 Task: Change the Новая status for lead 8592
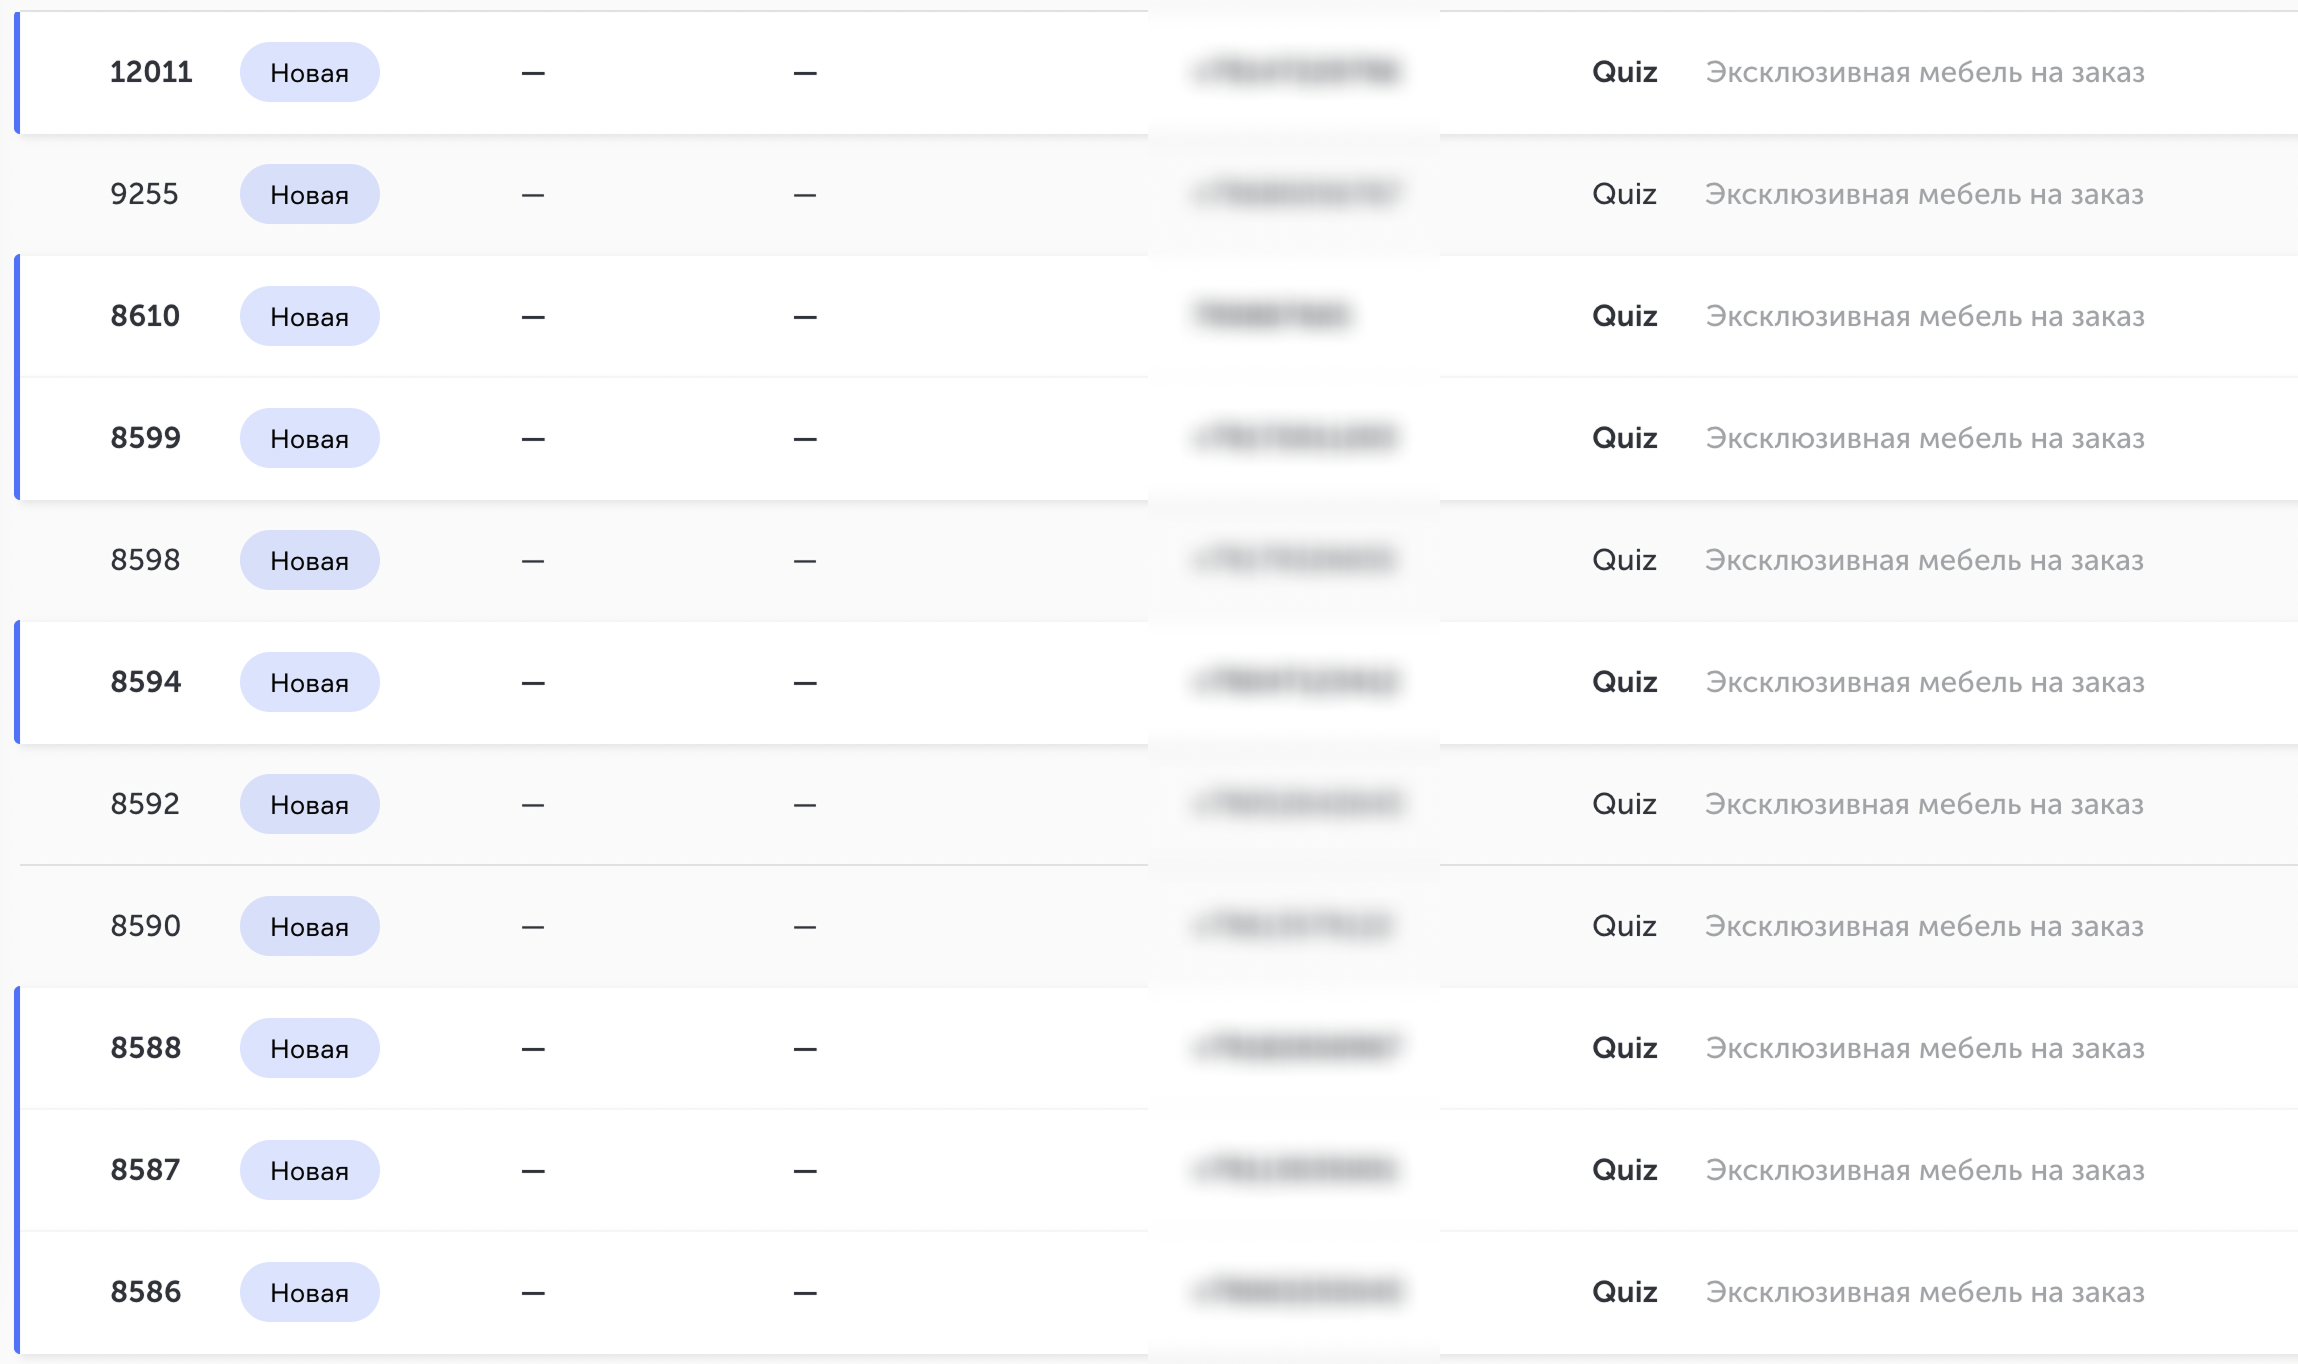[x=310, y=804]
